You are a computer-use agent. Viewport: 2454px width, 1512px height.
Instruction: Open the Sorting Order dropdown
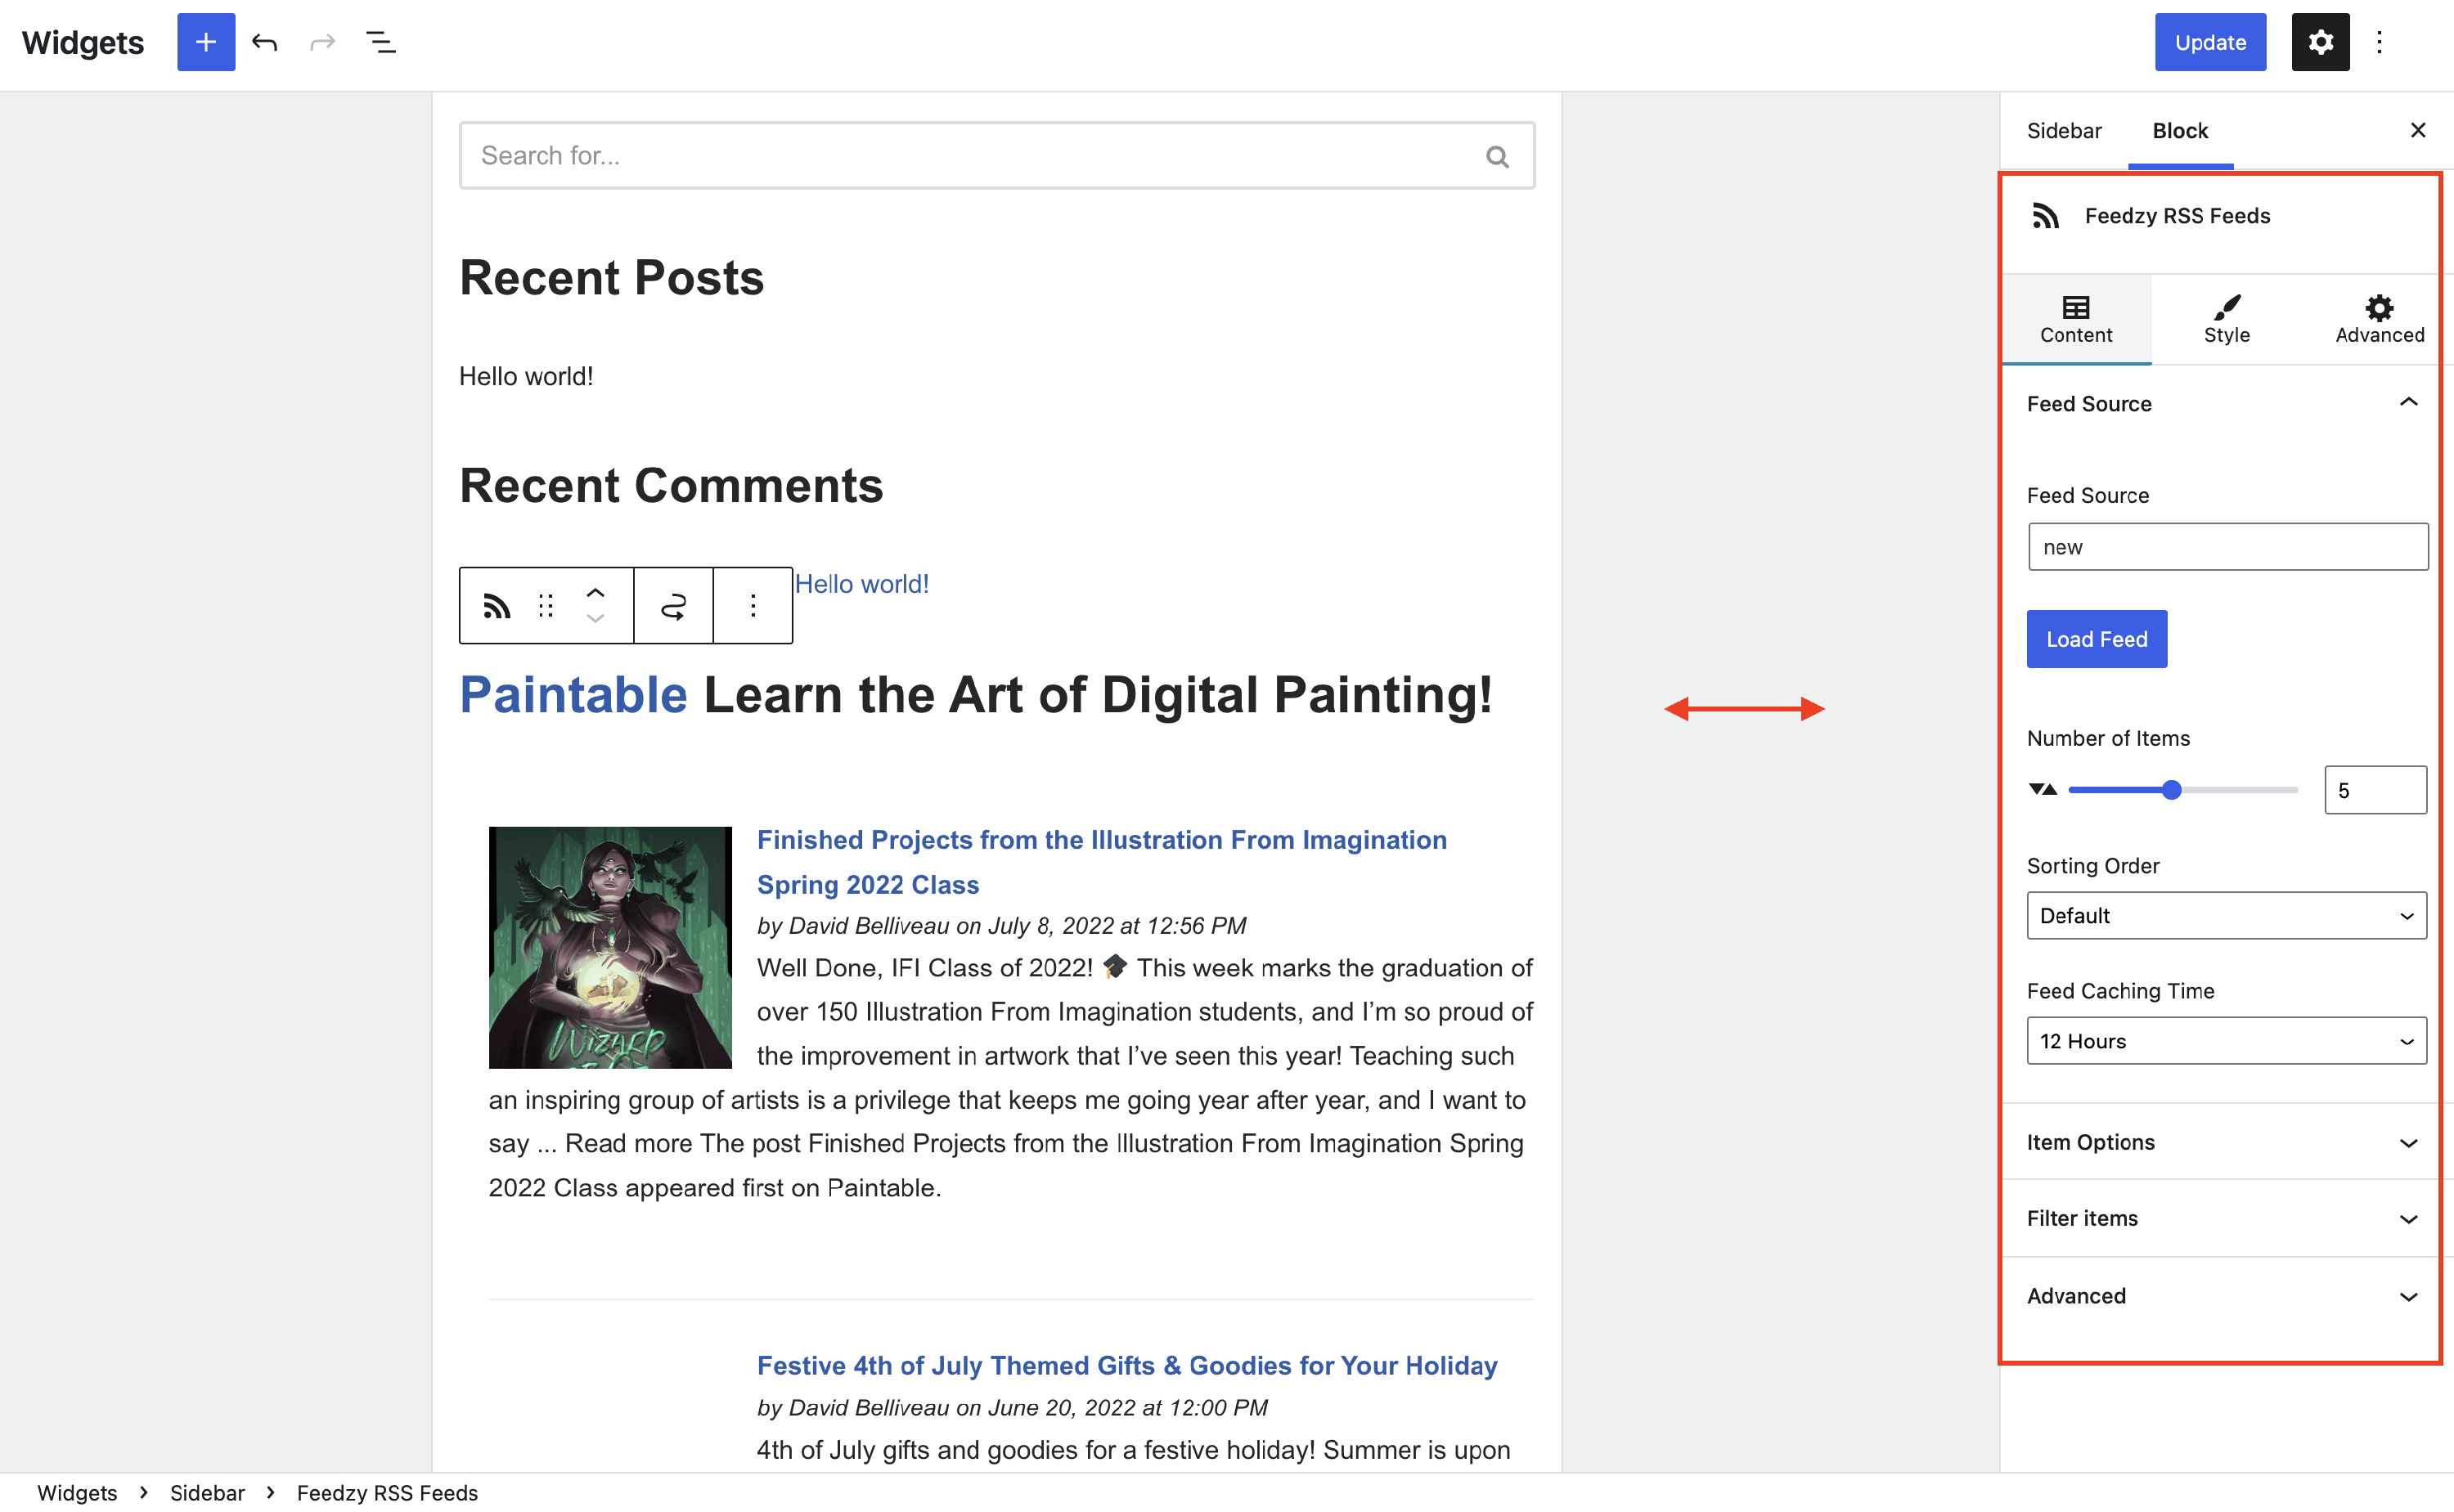(2226, 916)
